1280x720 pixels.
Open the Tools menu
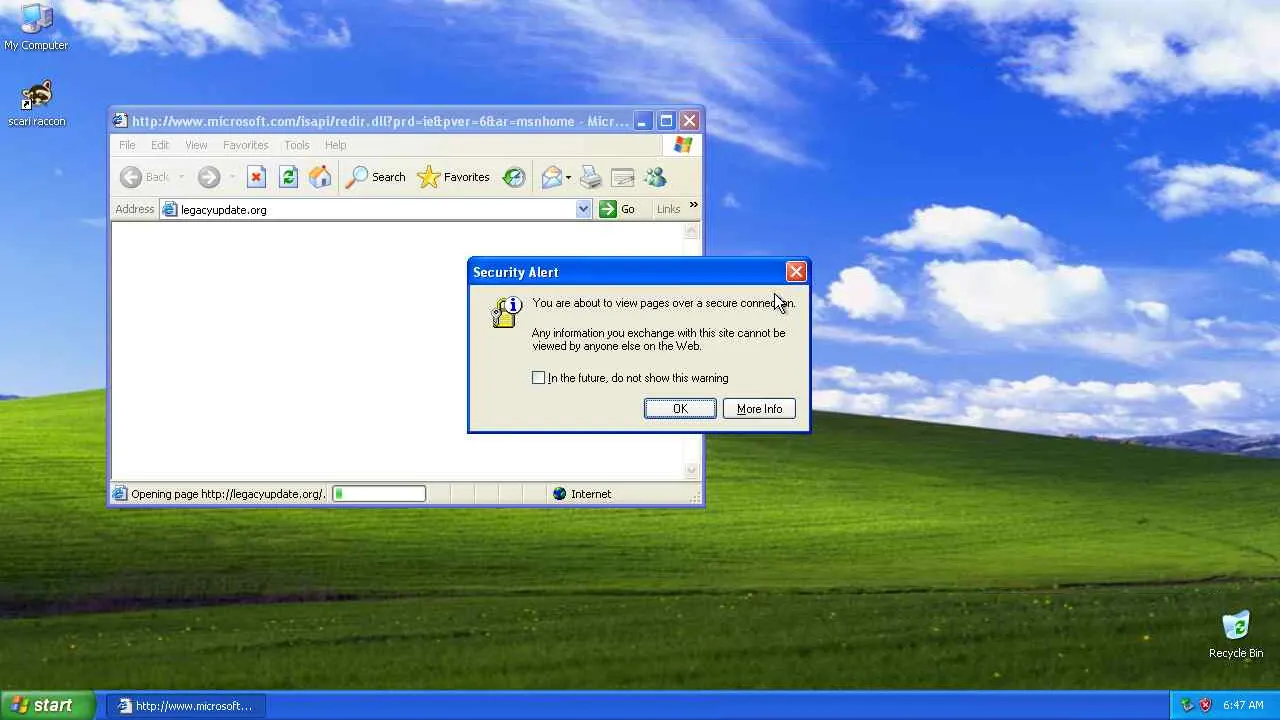(x=297, y=145)
